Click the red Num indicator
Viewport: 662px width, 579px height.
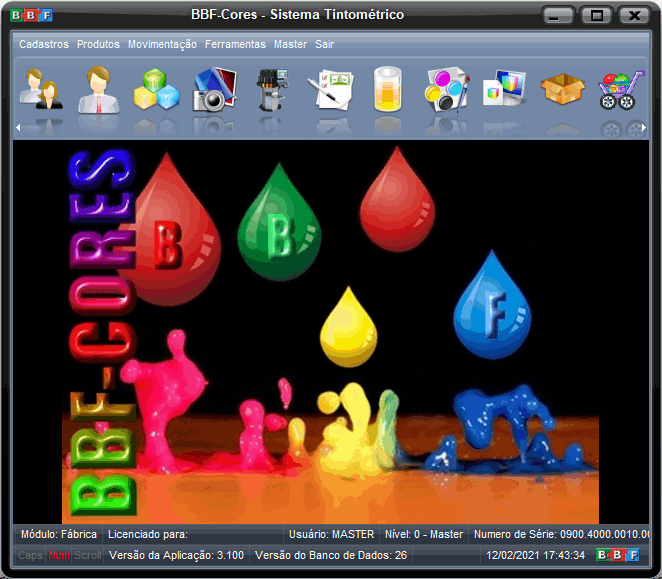[59, 555]
